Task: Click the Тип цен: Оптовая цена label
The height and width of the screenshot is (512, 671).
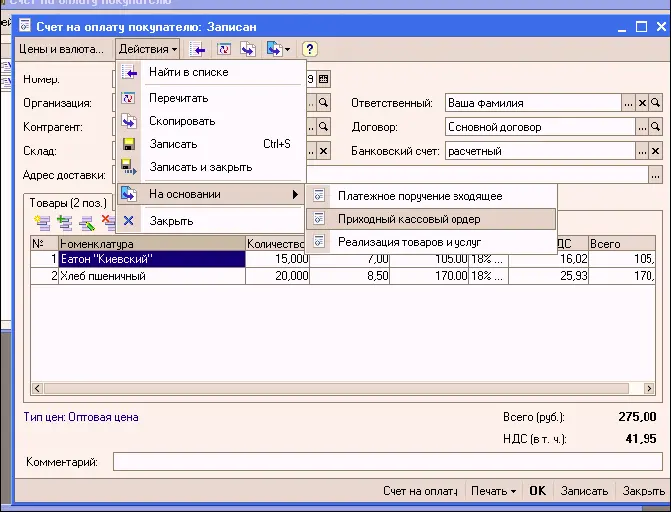Action: click(x=81, y=417)
